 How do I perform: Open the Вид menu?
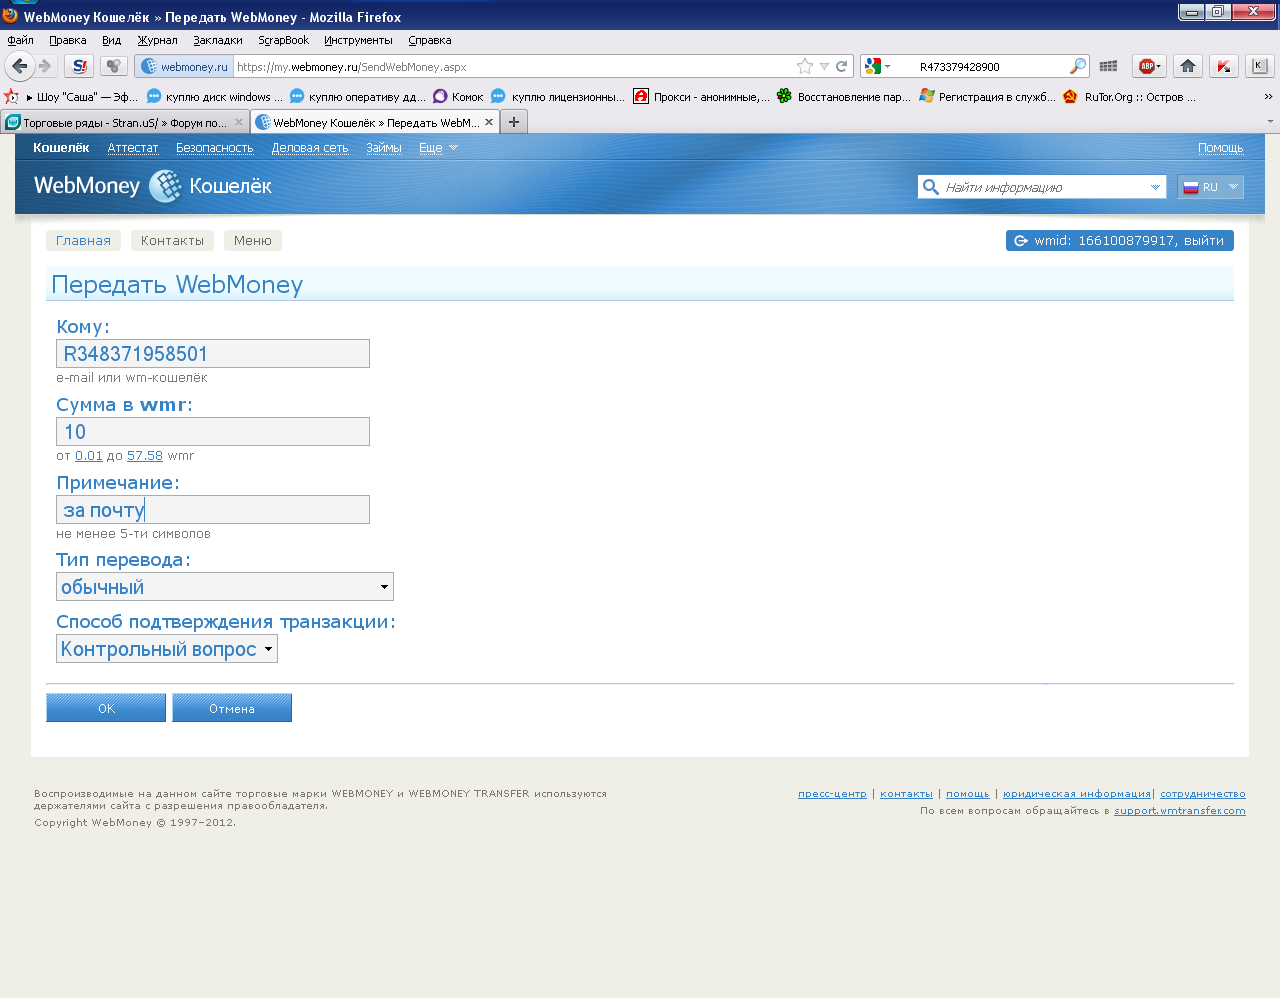click(x=112, y=40)
